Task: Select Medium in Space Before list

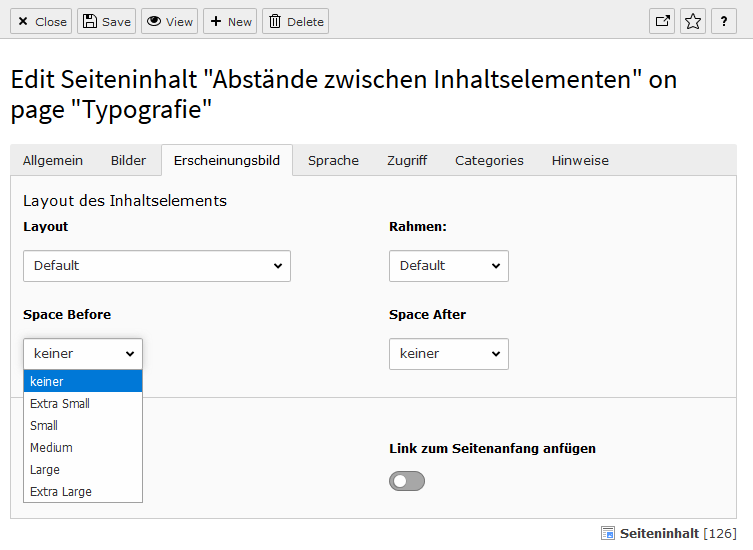Action: click(x=51, y=448)
